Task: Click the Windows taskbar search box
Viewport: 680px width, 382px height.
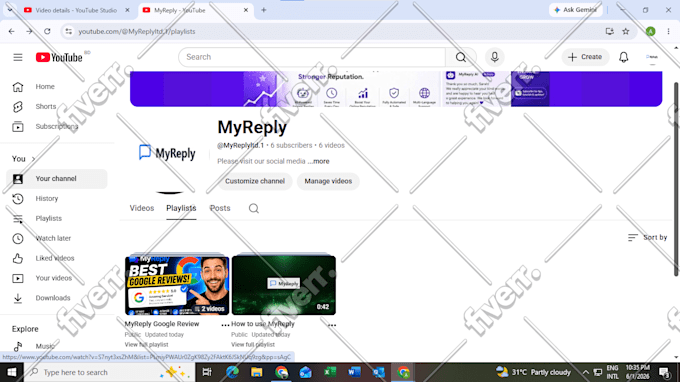Action: click(x=108, y=372)
